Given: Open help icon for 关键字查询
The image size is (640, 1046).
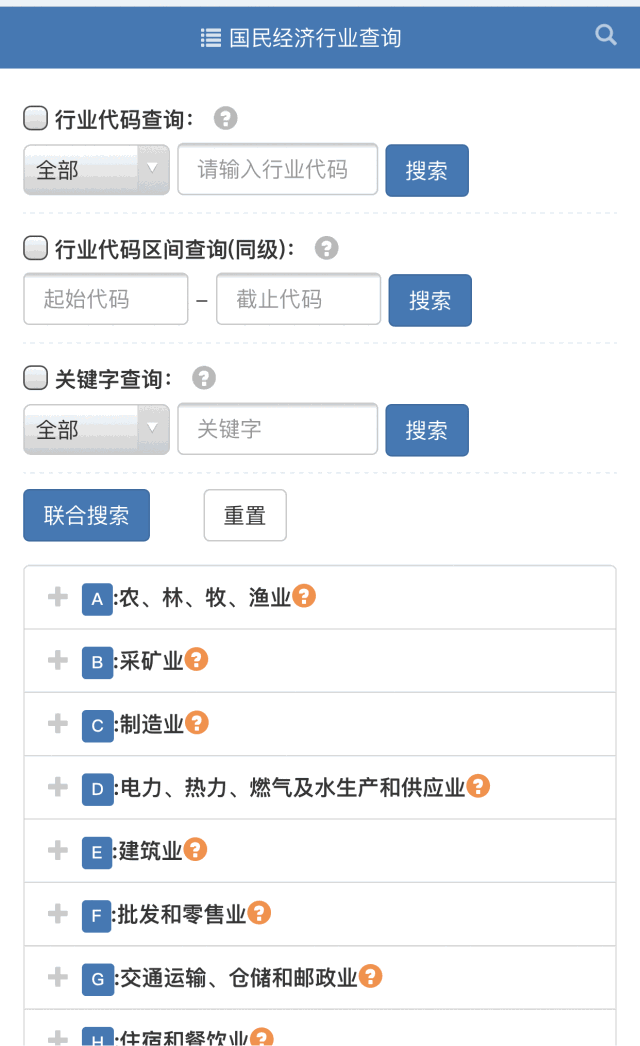Looking at the screenshot, I should point(204,378).
